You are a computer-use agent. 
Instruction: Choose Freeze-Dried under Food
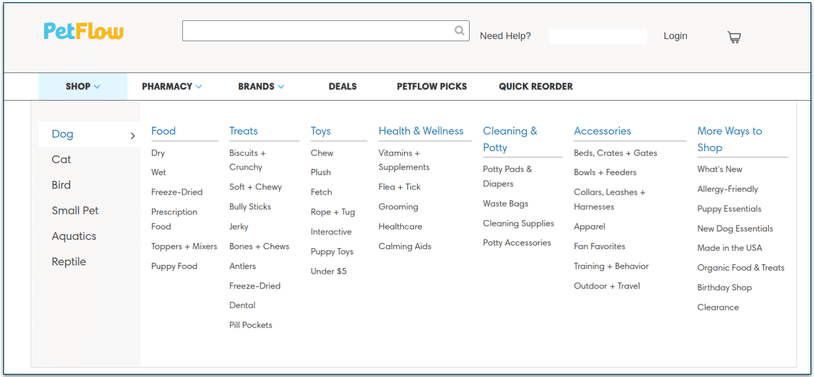click(177, 192)
